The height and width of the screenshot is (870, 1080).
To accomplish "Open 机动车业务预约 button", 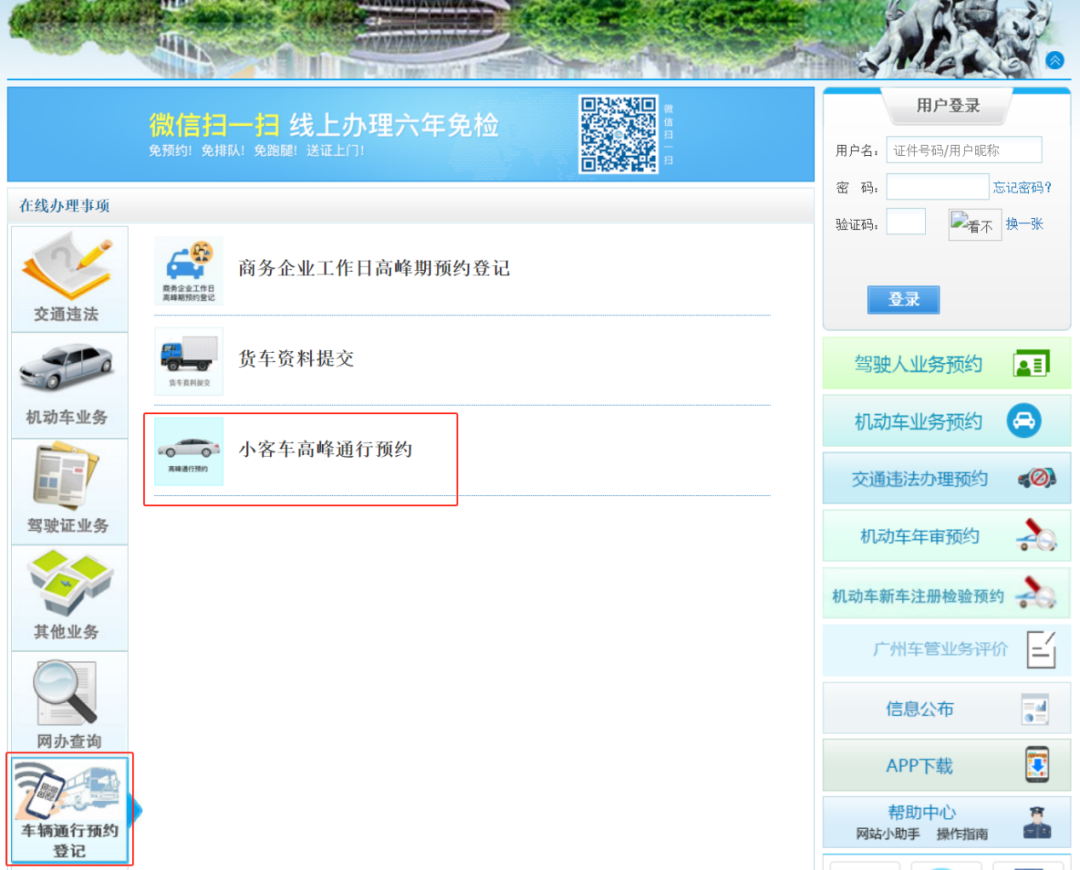I will 946,421.
